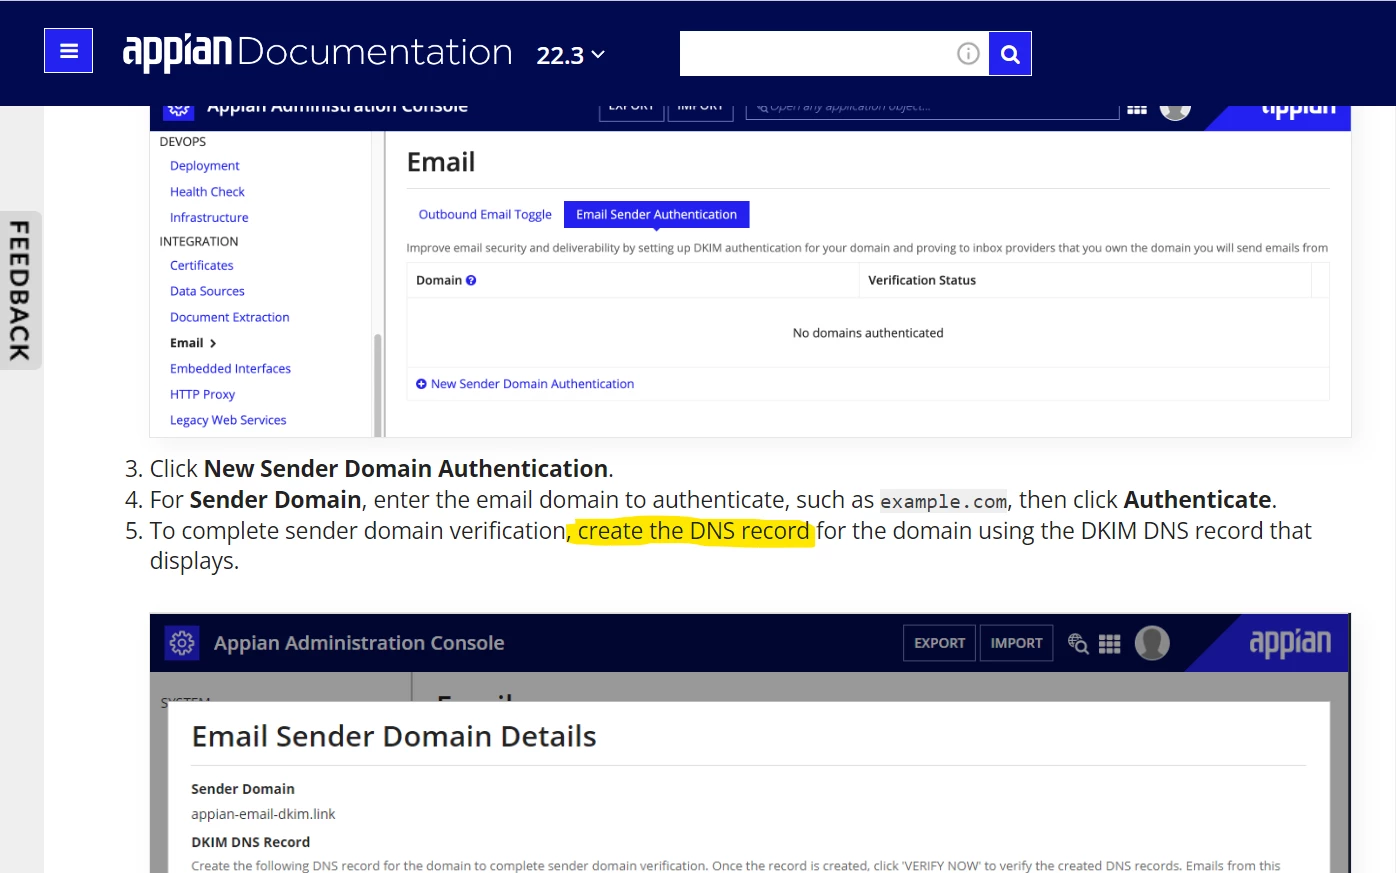This screenshot has height=873, width=1396.
Task: Select Infrastructure in the sidebar
Action: [209, 218]
